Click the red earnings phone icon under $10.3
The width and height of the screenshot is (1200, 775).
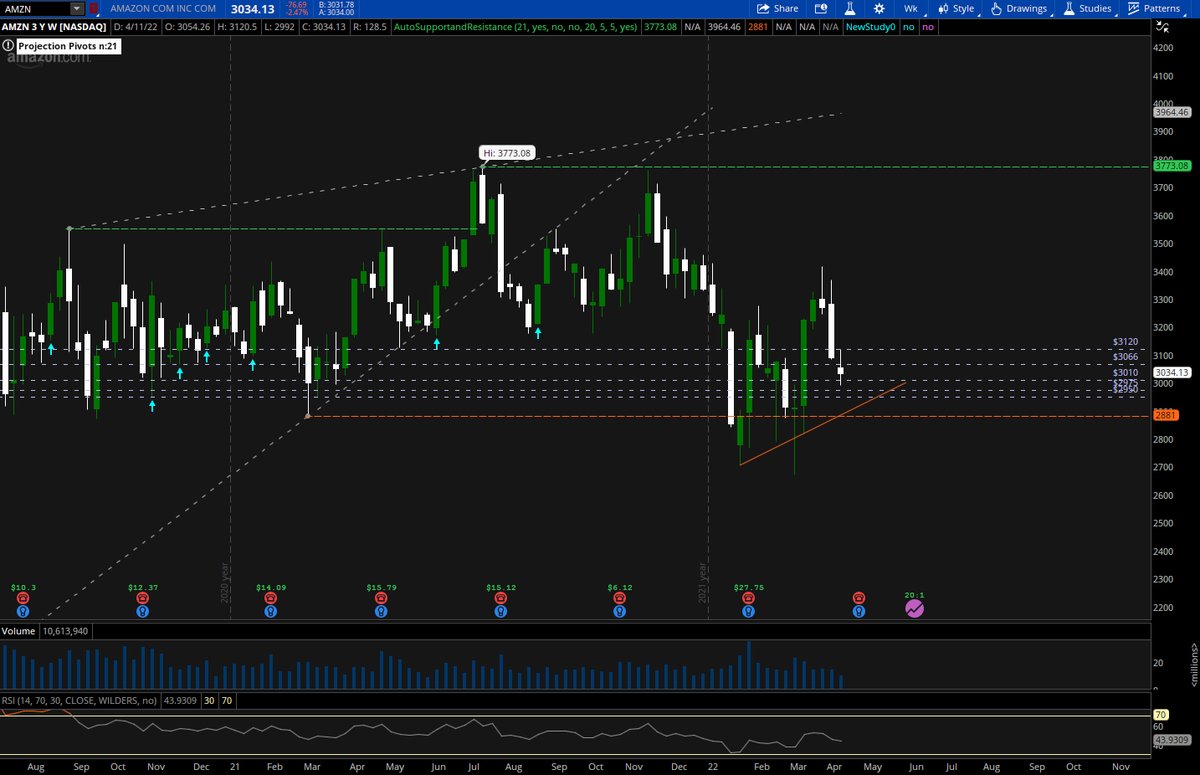click(x=23, y=598)
